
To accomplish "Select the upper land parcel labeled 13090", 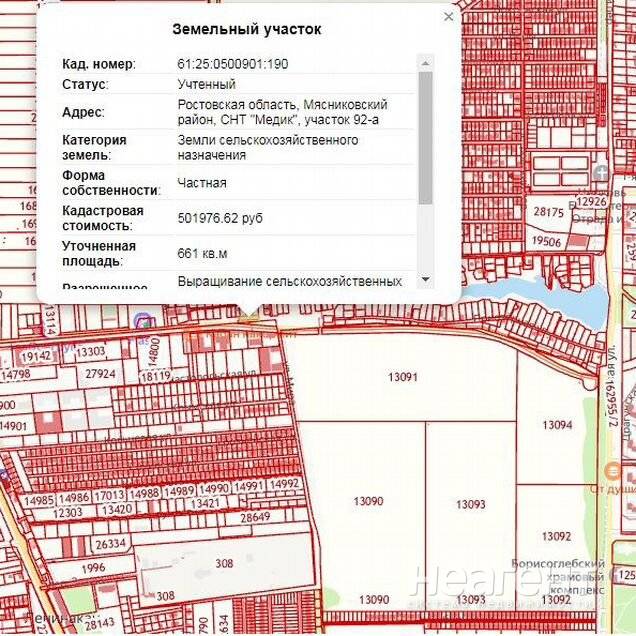I will click(368, 501).
